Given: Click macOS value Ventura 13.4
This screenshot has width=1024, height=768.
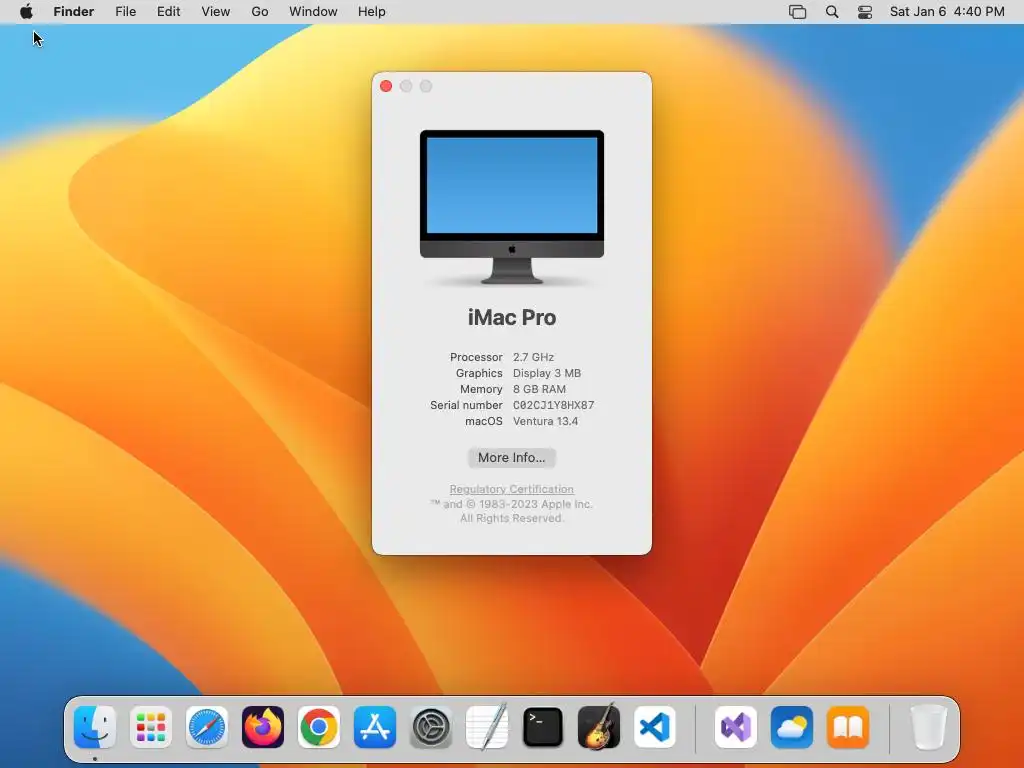Looking at the screenshot, I should [545, 421].
